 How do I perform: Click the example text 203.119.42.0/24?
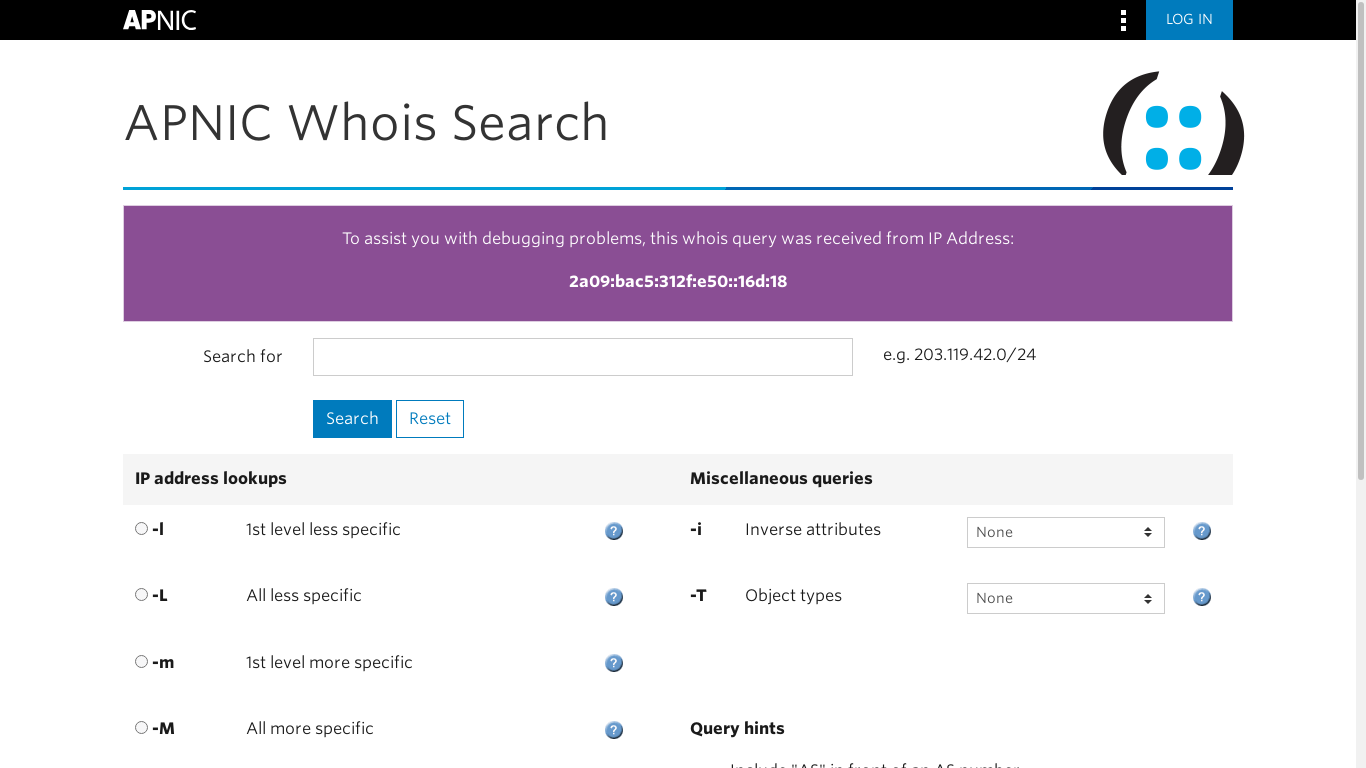[x=975, y=354]
